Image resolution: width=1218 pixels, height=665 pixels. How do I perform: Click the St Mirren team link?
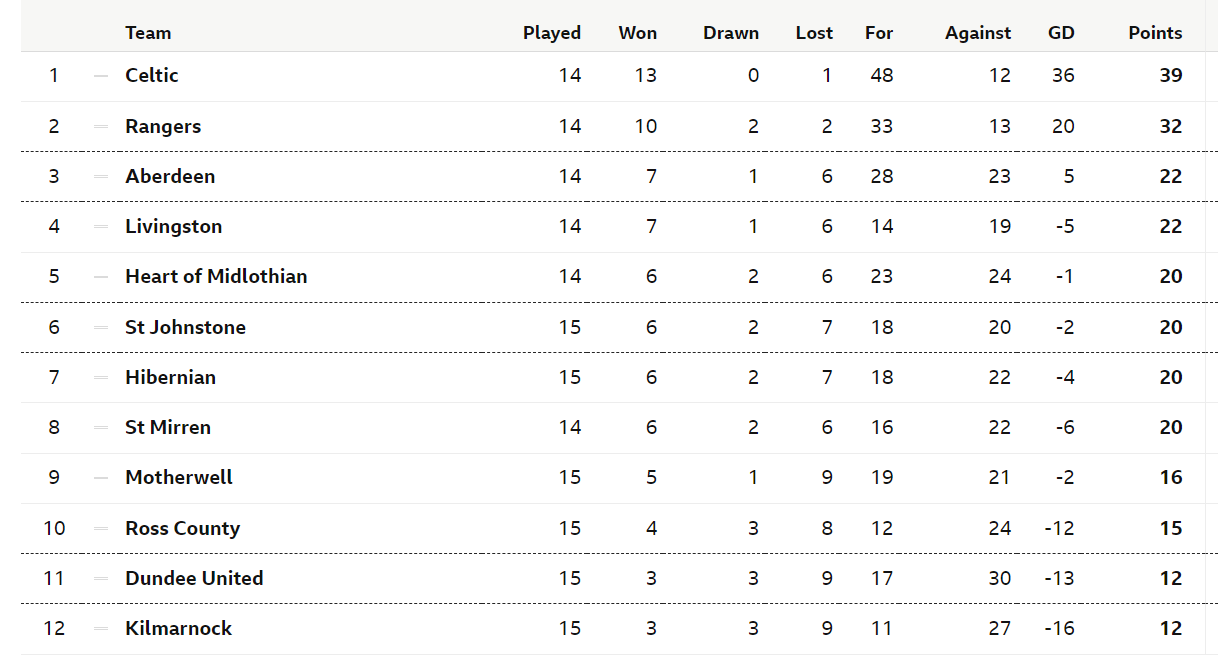click(x=168, y=427)
